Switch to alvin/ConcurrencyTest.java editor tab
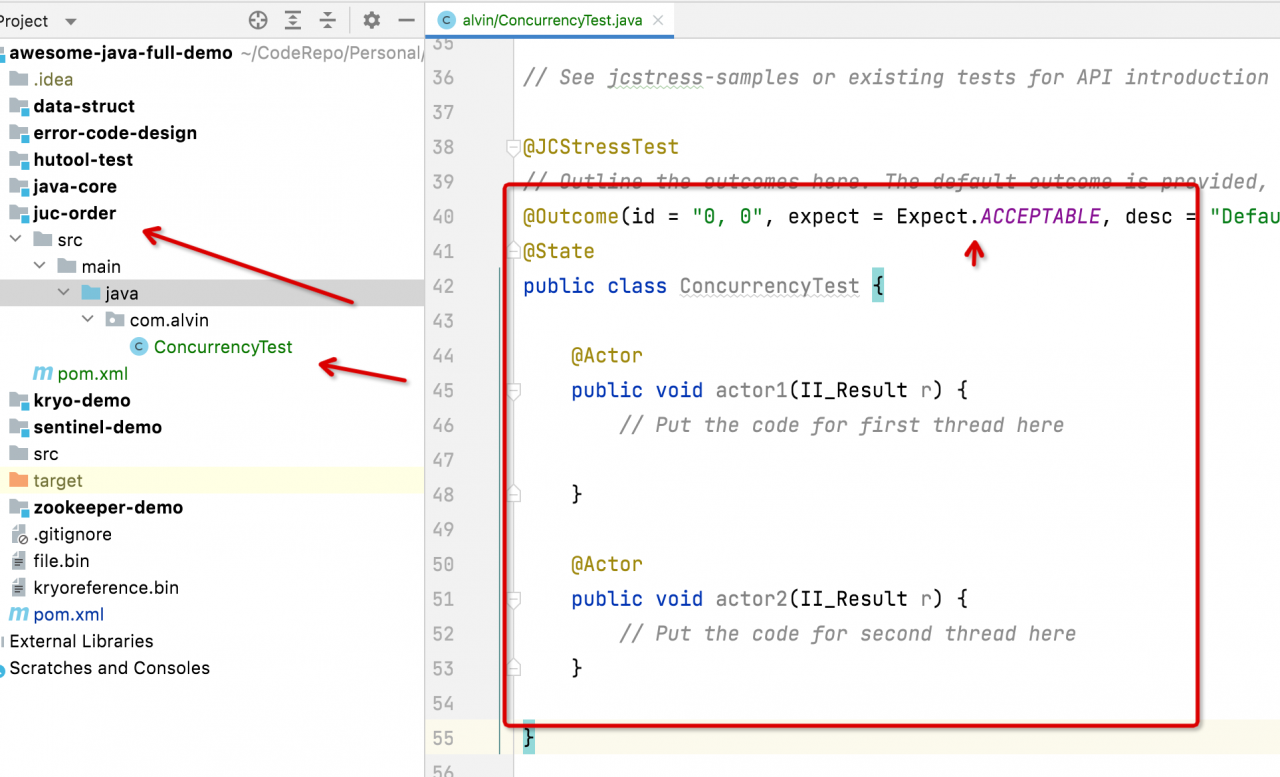The width and height of the screenshot is (1280, 777). pyautogui.click(x=552, y=20)
